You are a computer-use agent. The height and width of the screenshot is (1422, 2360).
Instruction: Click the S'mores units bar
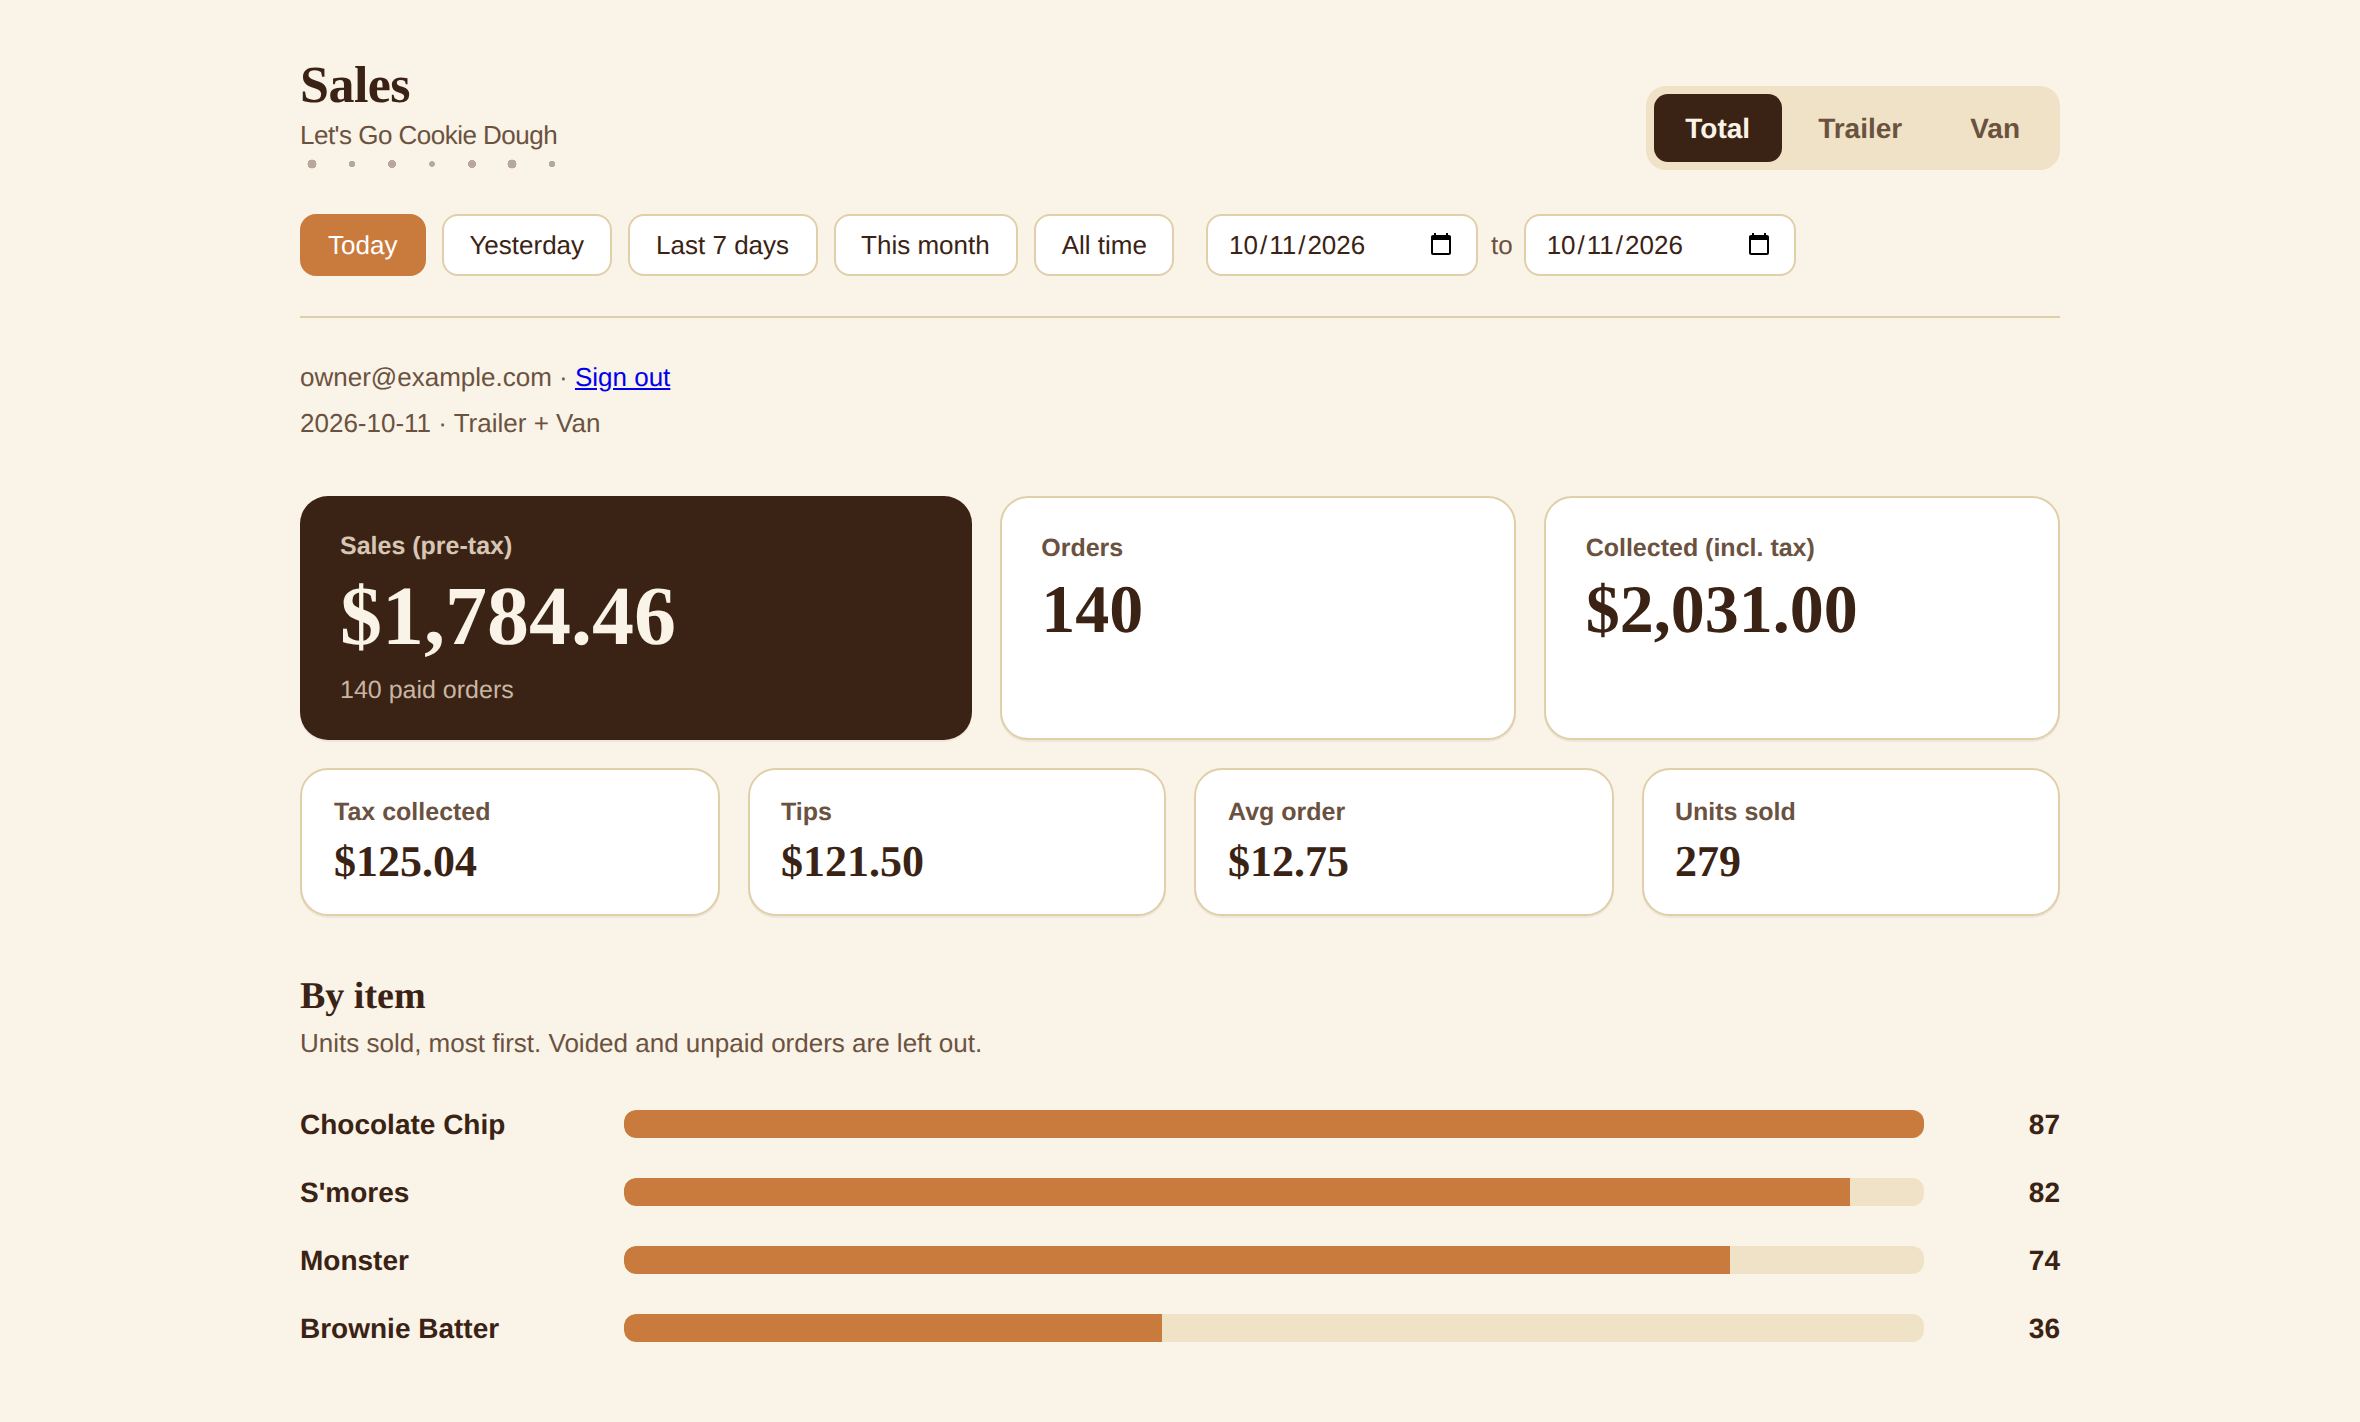(x=1273, y=1192)
